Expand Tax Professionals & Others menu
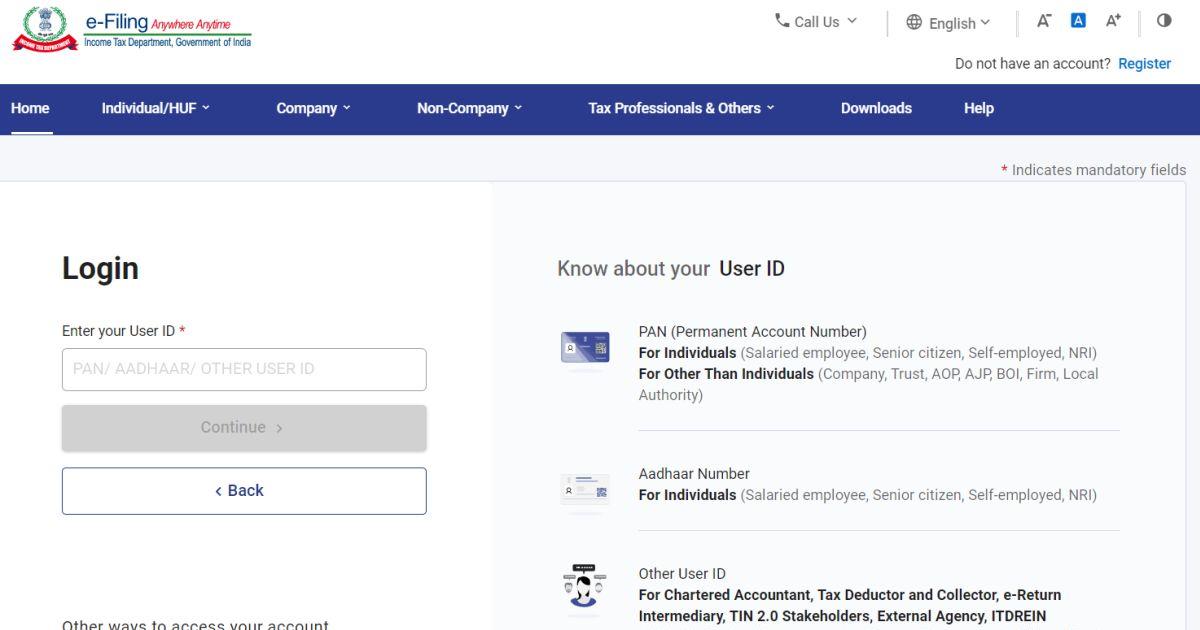Viewport: 1200px width, 630px height. click(x=681, y=108)
